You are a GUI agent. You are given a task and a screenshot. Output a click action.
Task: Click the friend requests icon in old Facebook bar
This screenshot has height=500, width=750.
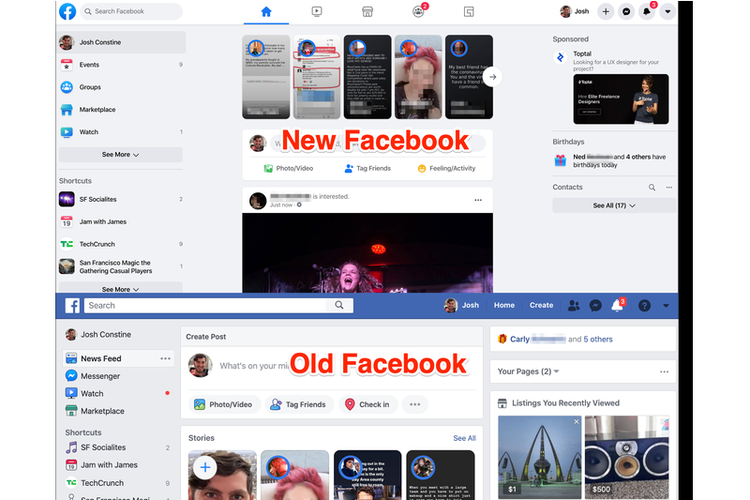point(573,305)
